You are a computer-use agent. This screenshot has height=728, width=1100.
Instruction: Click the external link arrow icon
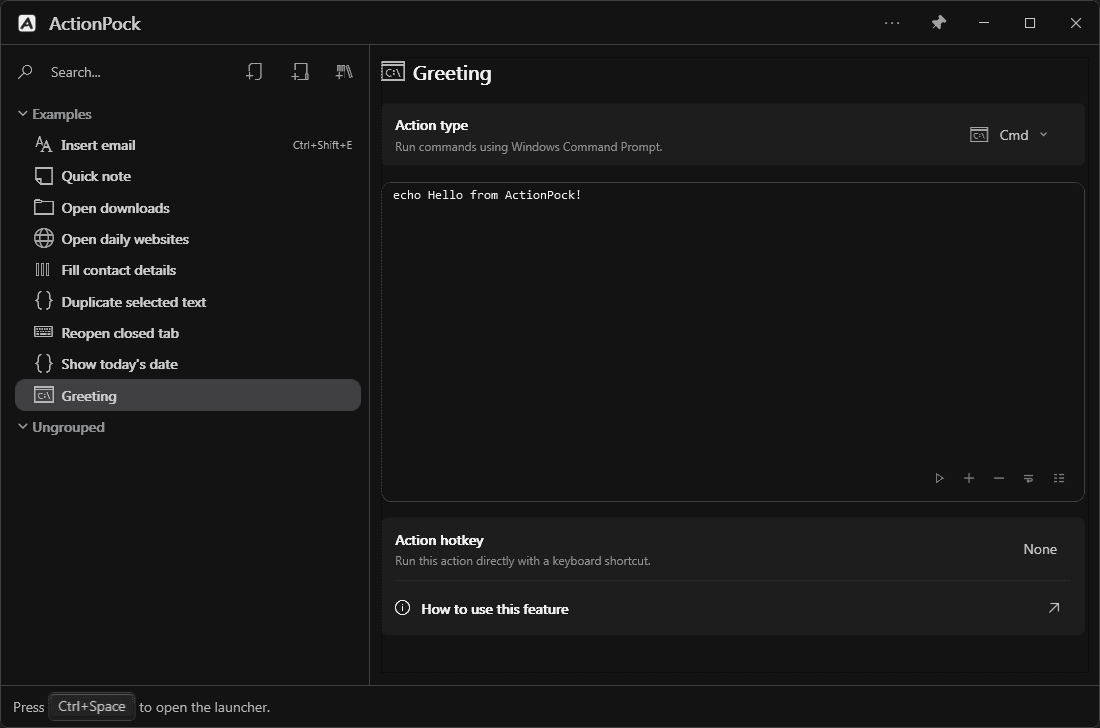pyautogui.click(x=1054, y=608)
